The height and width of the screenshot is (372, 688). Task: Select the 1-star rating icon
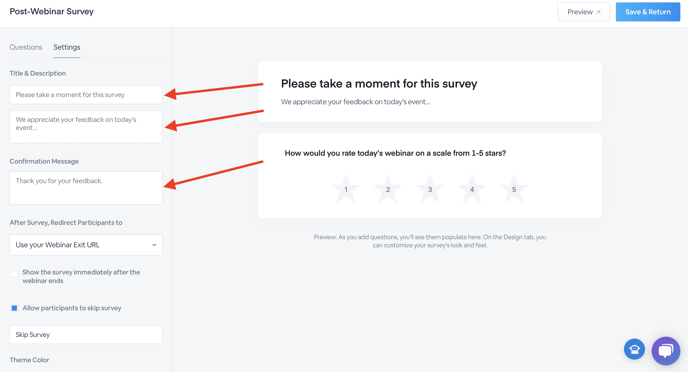tap(346, 189)
